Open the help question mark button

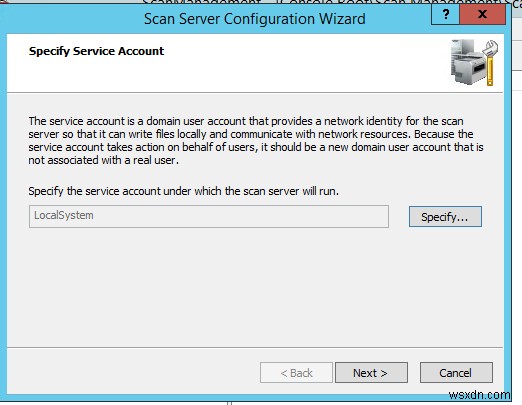[446, 14]
